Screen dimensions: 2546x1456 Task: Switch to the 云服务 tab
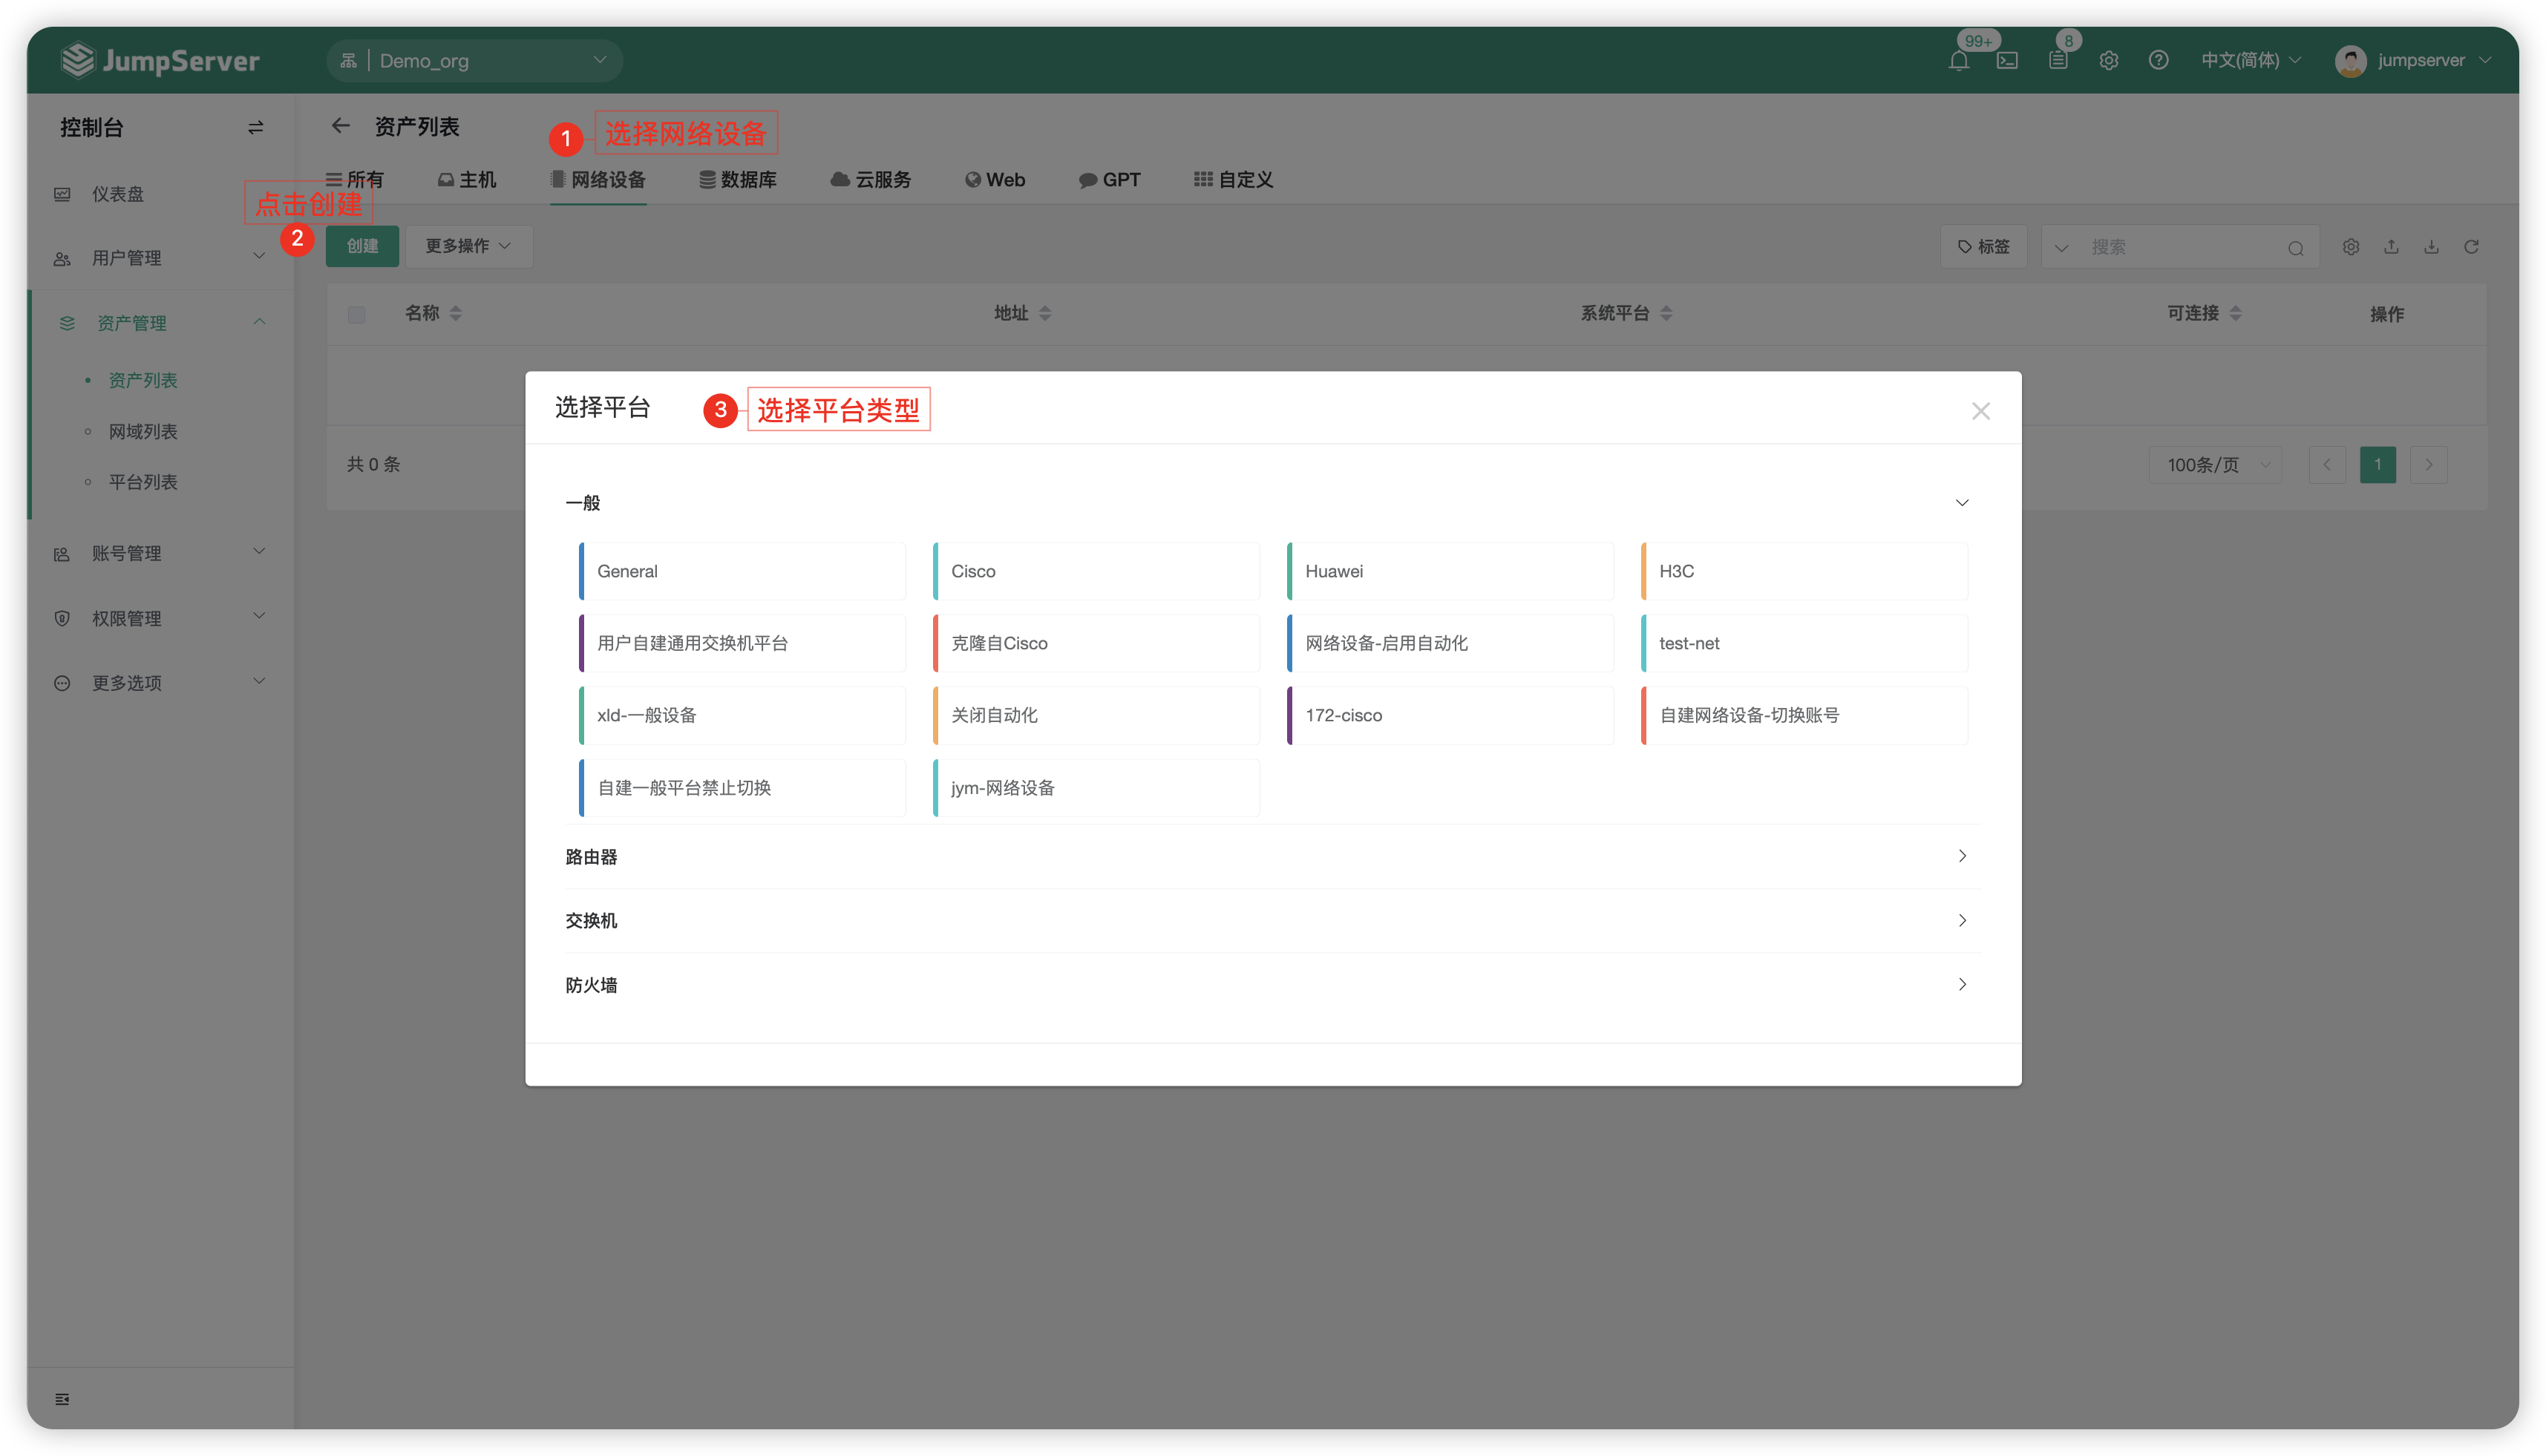pyautogui.click(x=871, y=180)
